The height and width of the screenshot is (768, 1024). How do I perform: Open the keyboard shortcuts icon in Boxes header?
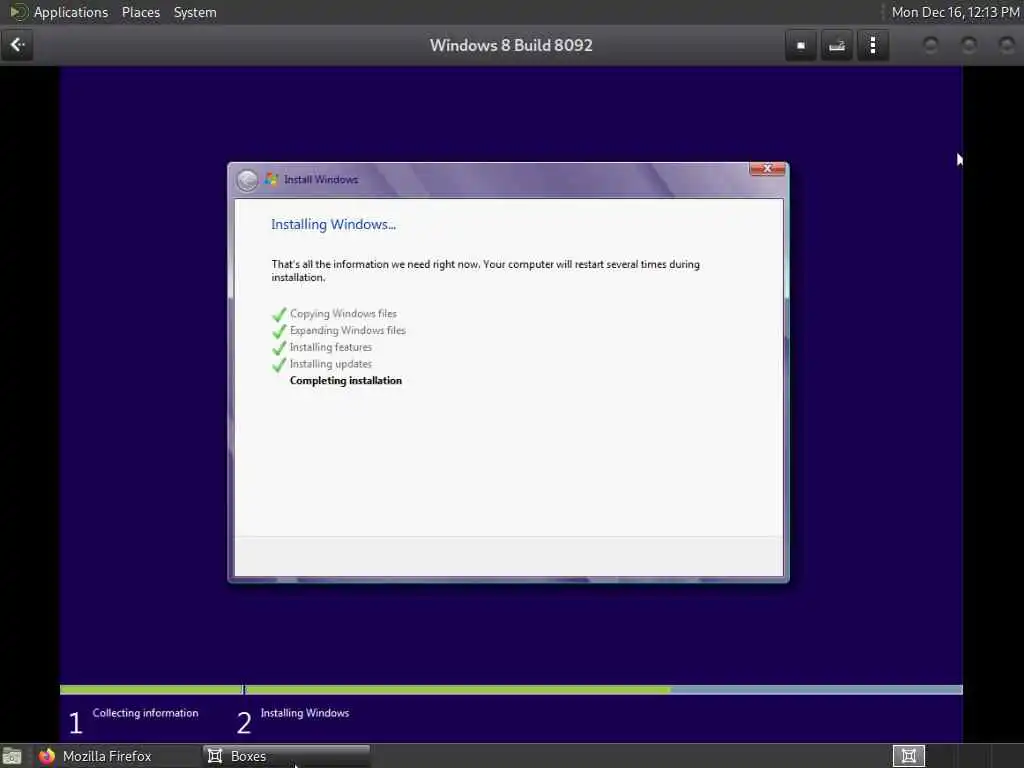coord(837,45)
